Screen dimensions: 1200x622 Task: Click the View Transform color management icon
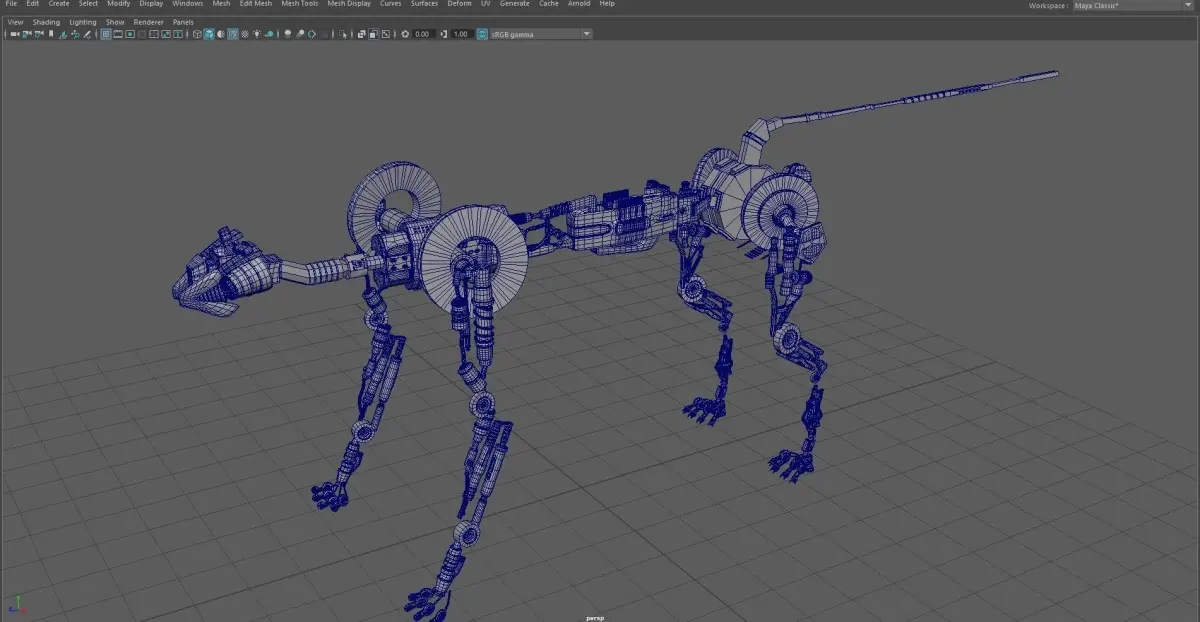tap(482, 34)
